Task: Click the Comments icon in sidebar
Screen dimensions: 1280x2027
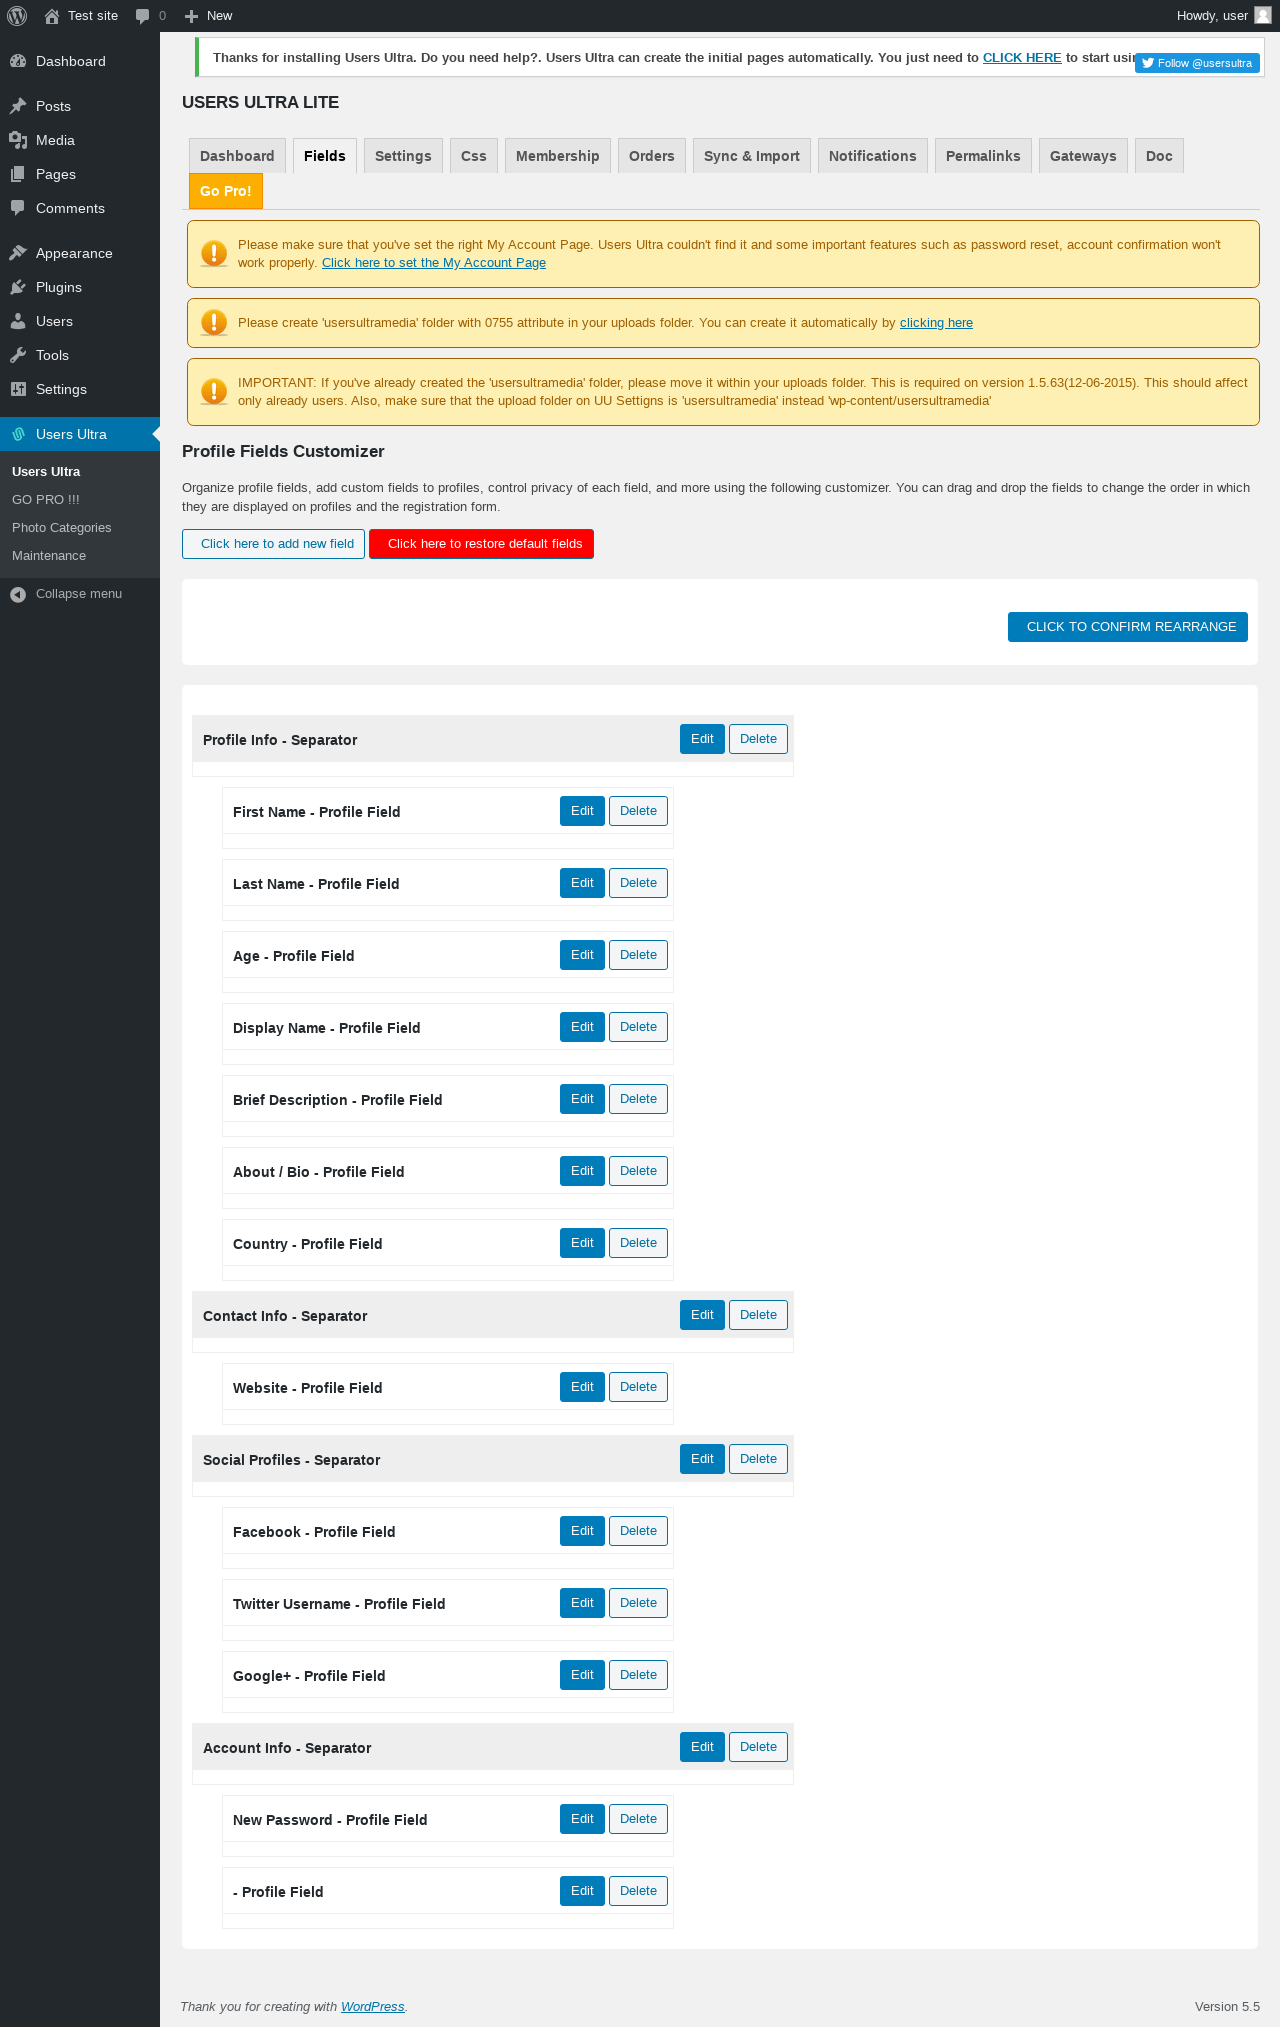Action: pyautogui.click(x=18, y=208)
